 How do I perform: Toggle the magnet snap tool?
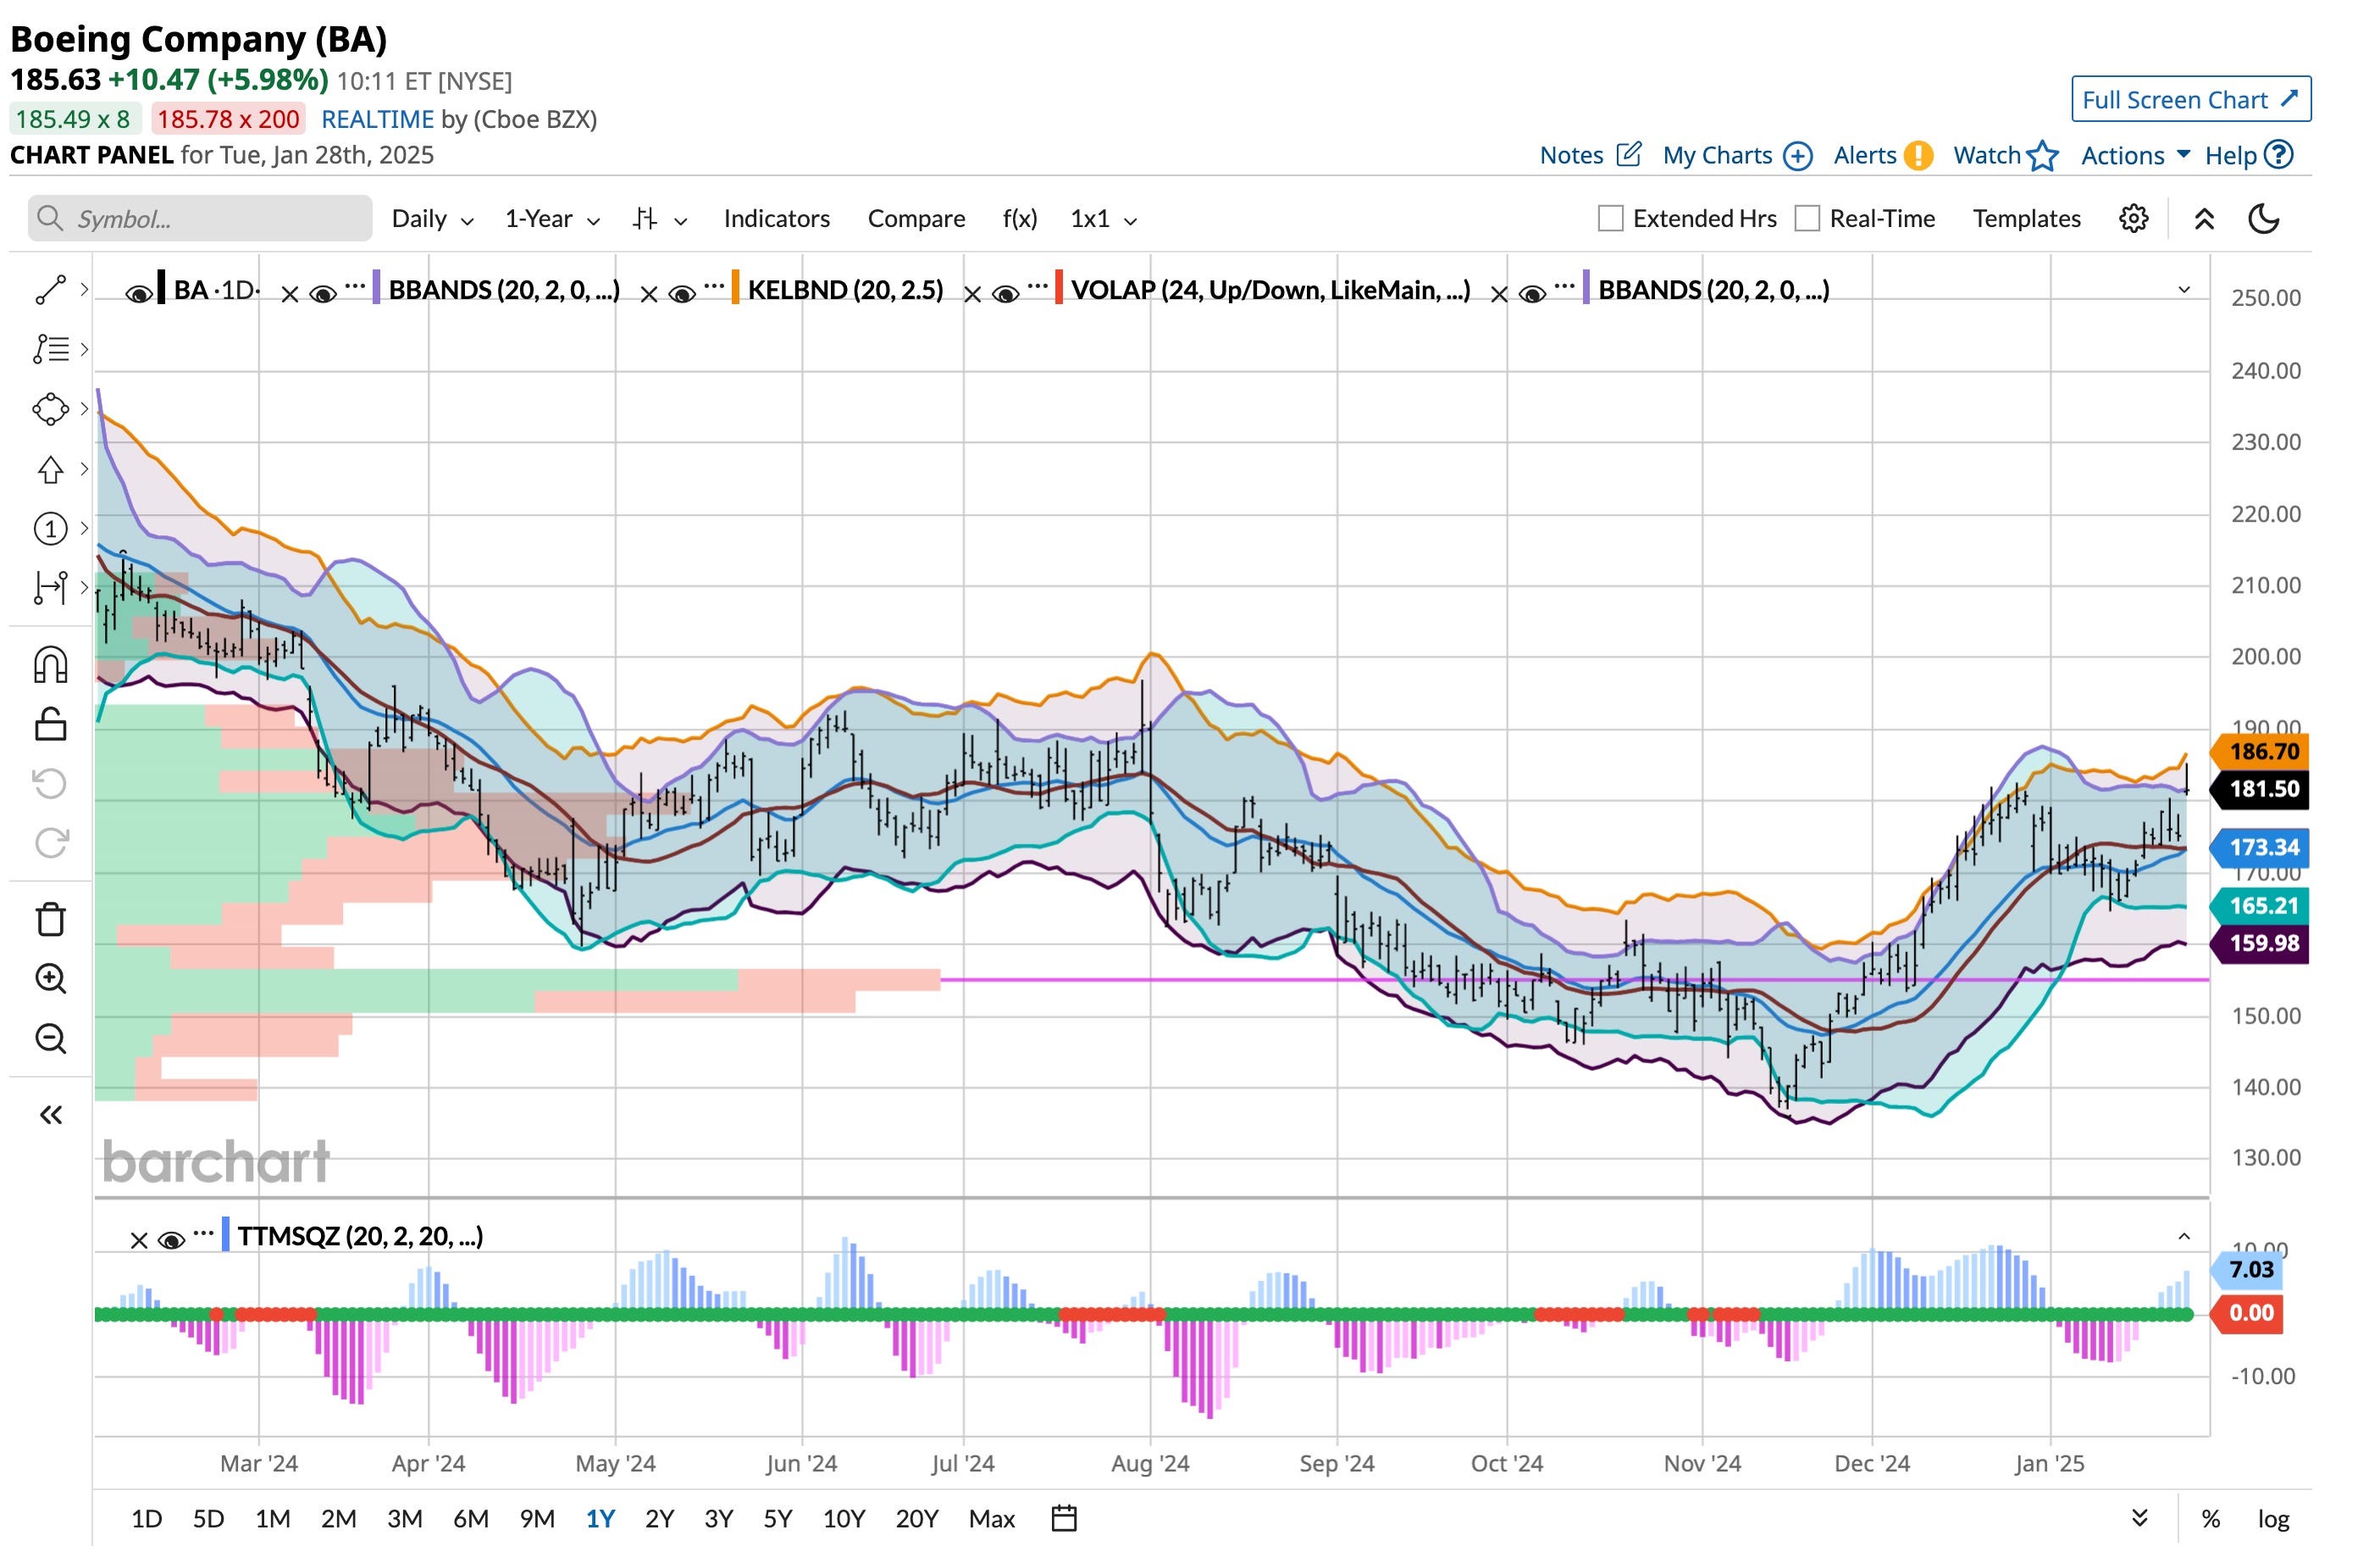[50, 665]
